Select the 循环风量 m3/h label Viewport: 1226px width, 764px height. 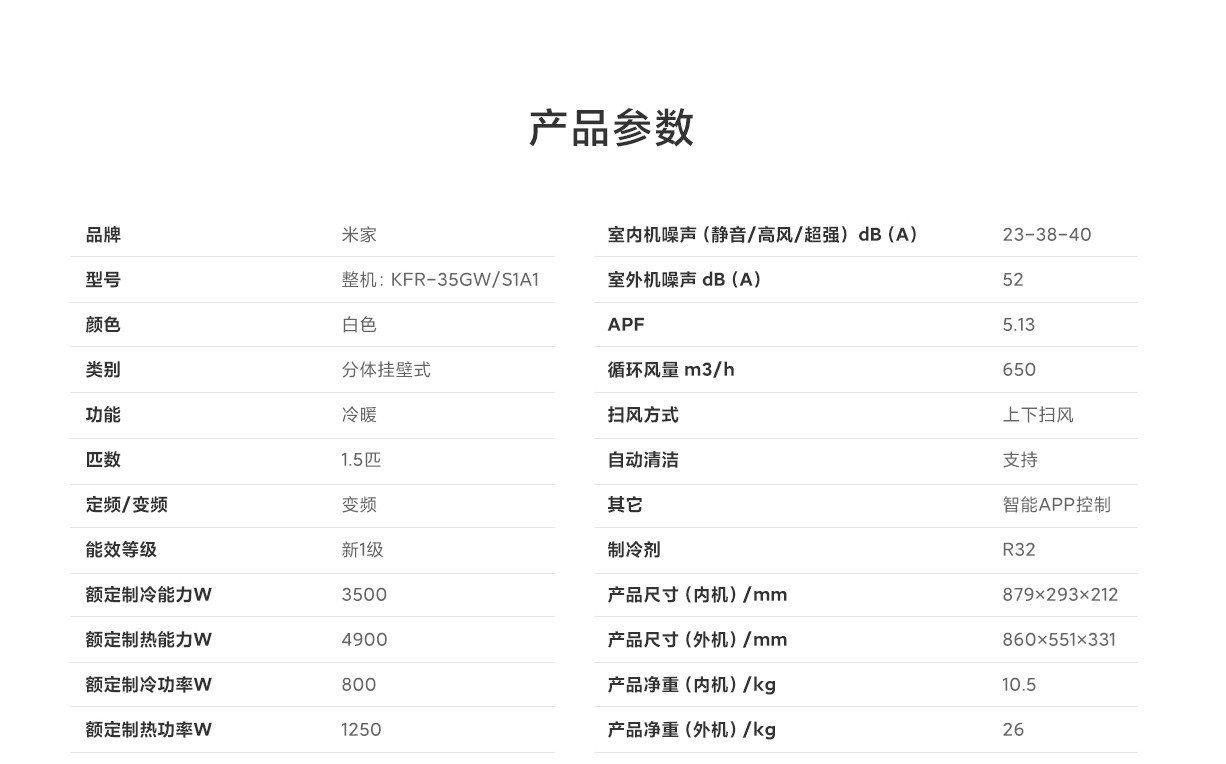point(671,370)
